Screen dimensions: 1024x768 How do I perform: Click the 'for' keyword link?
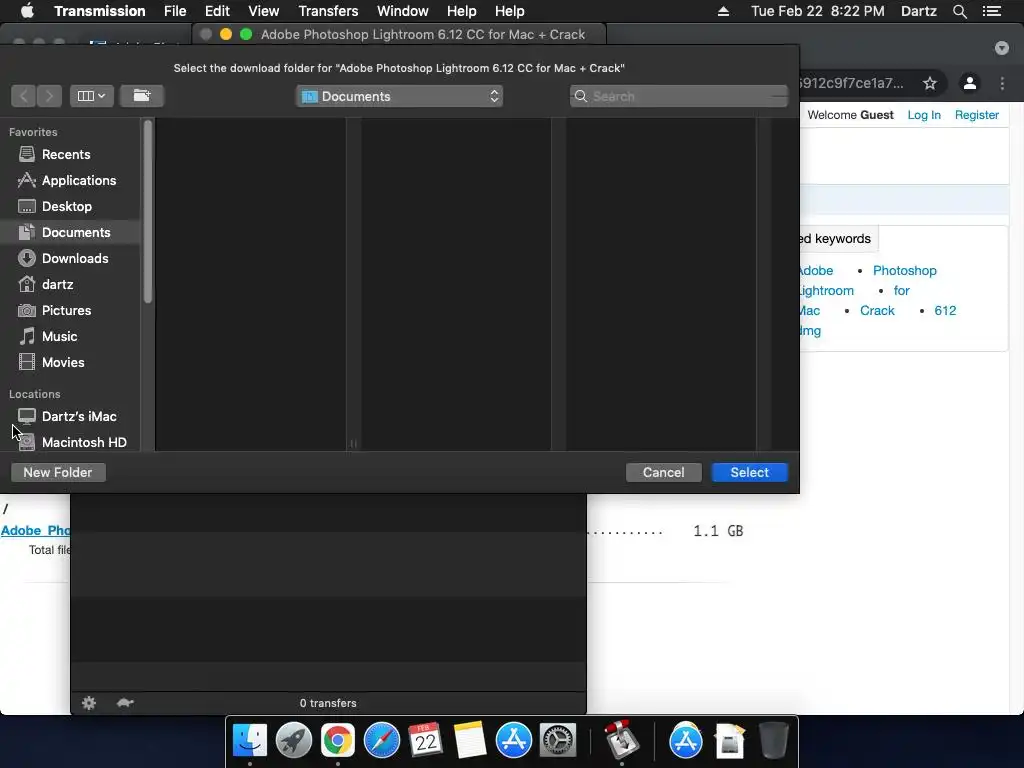click(901, 291)
